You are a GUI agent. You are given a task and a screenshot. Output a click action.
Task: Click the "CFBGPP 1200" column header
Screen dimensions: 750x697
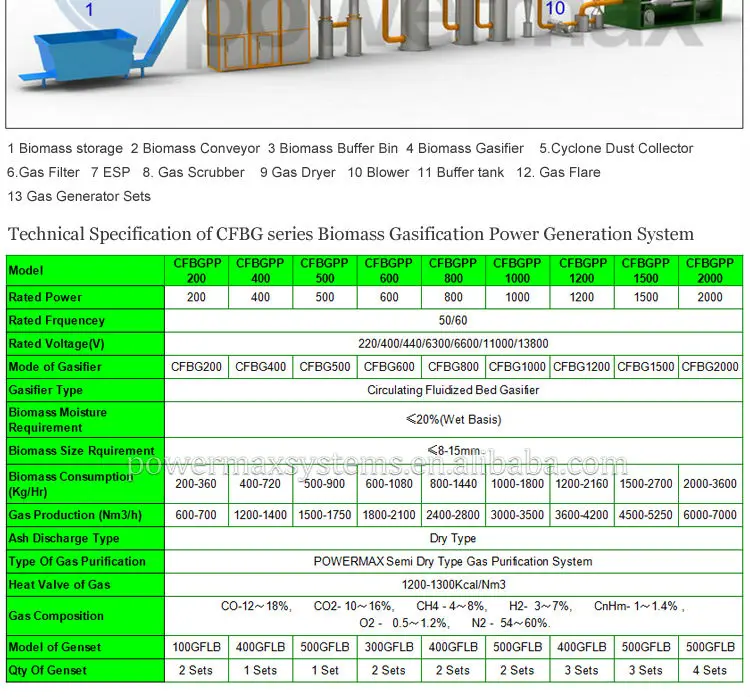(x=582, y=271)
